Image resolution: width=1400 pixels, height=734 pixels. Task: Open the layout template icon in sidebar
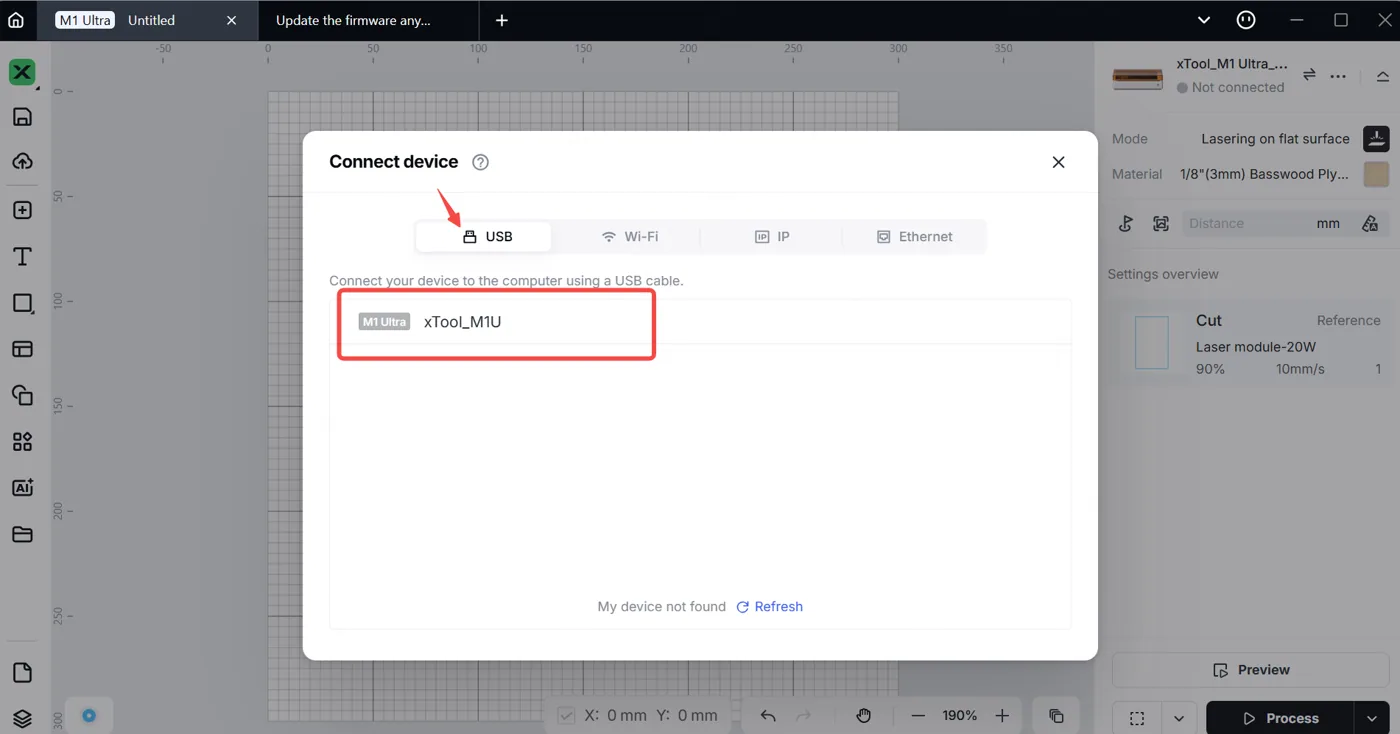point(22,349)
